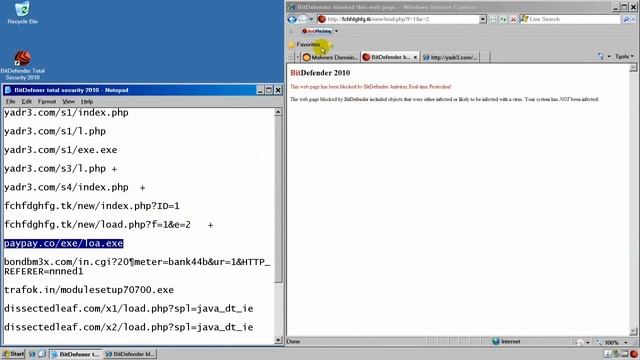Click the green dollar tray icon
640x360 pixels.
point(617,354)
